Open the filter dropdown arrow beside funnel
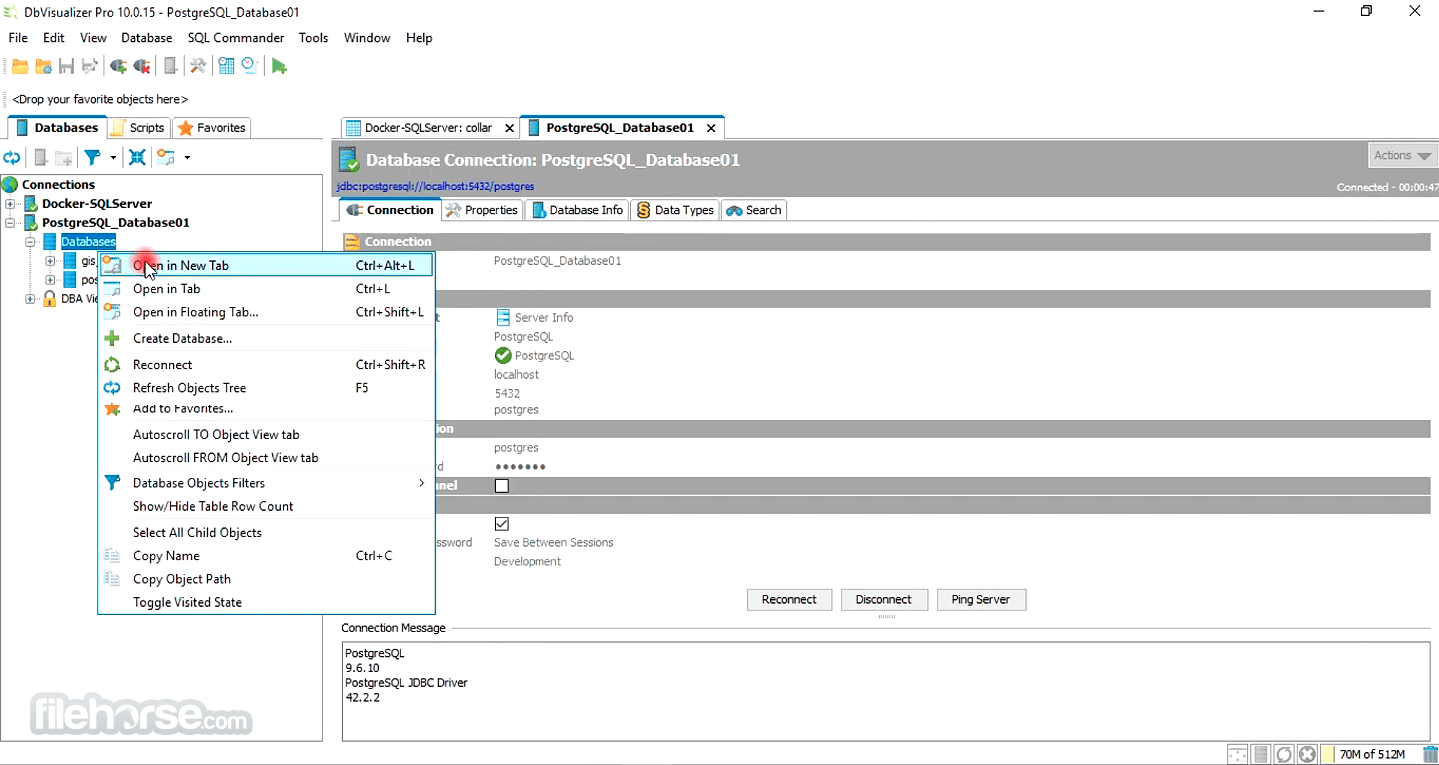The image size is (1439, 765). [113, 158]
